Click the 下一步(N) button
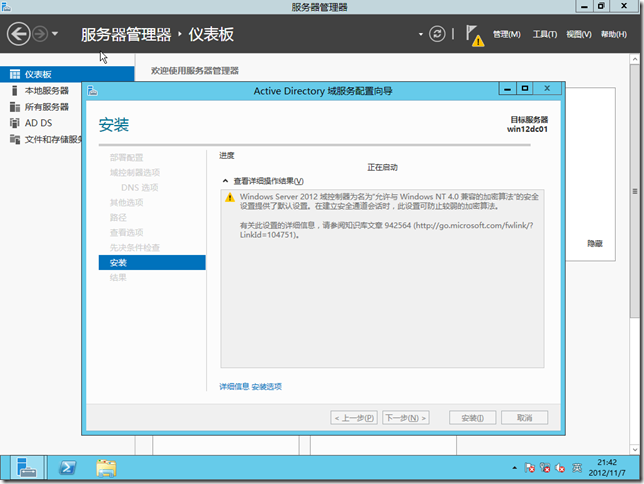Screen dimensions: 644x484 tap(406, 418)
